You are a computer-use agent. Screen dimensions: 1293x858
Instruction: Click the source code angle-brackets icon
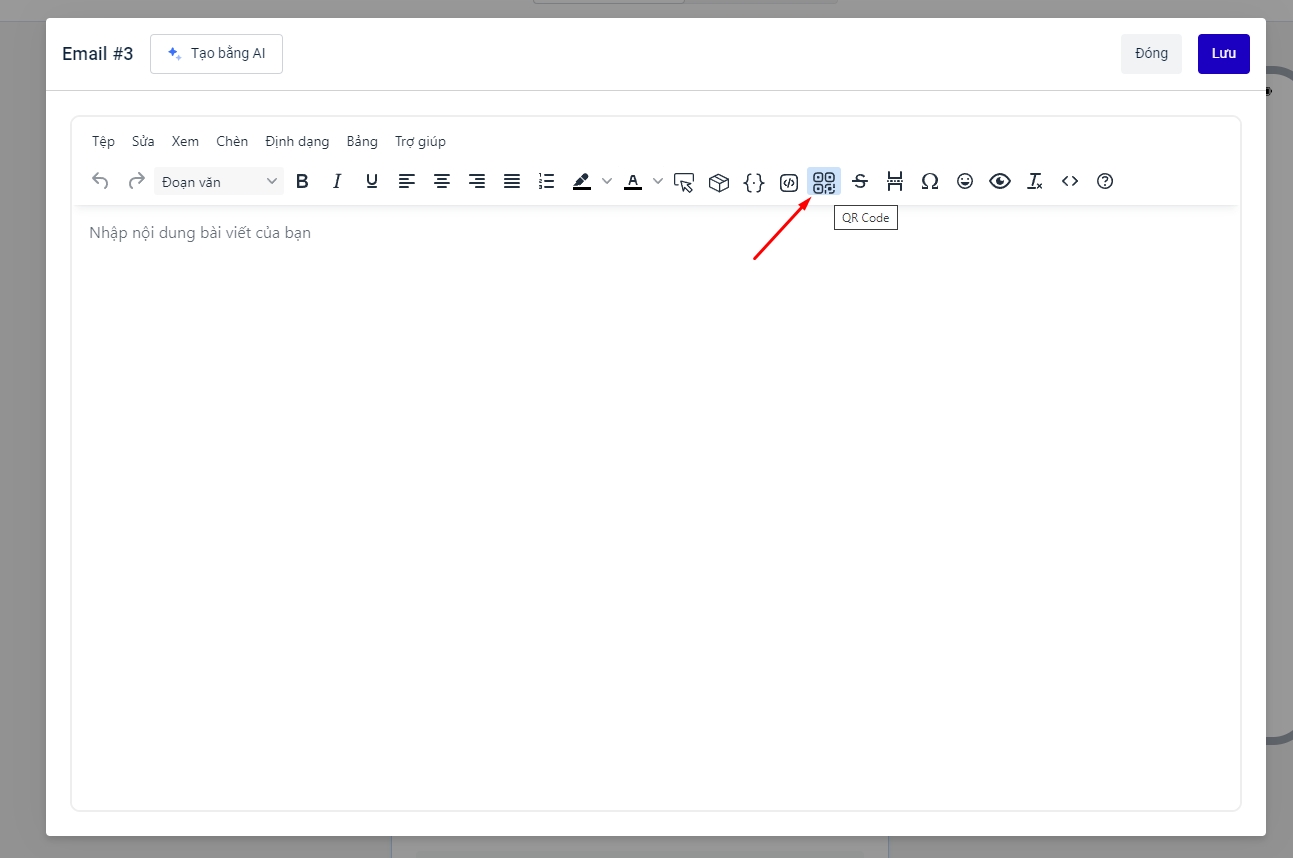pyautogui.click(x=1070, y=181)
